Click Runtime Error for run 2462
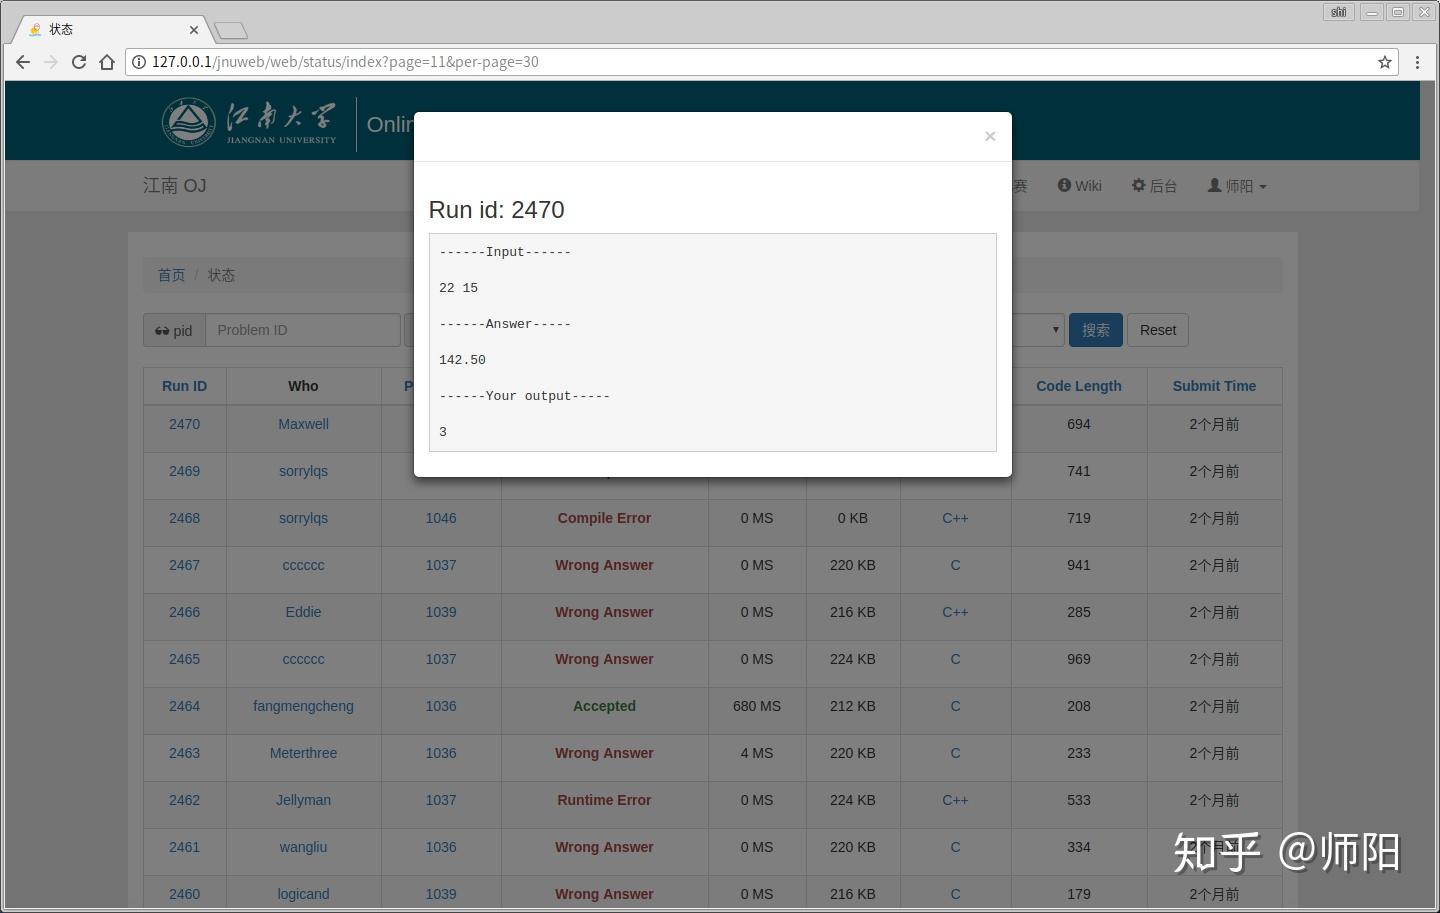The width and height of the screenshot is (1440, 913). [604, 800]
